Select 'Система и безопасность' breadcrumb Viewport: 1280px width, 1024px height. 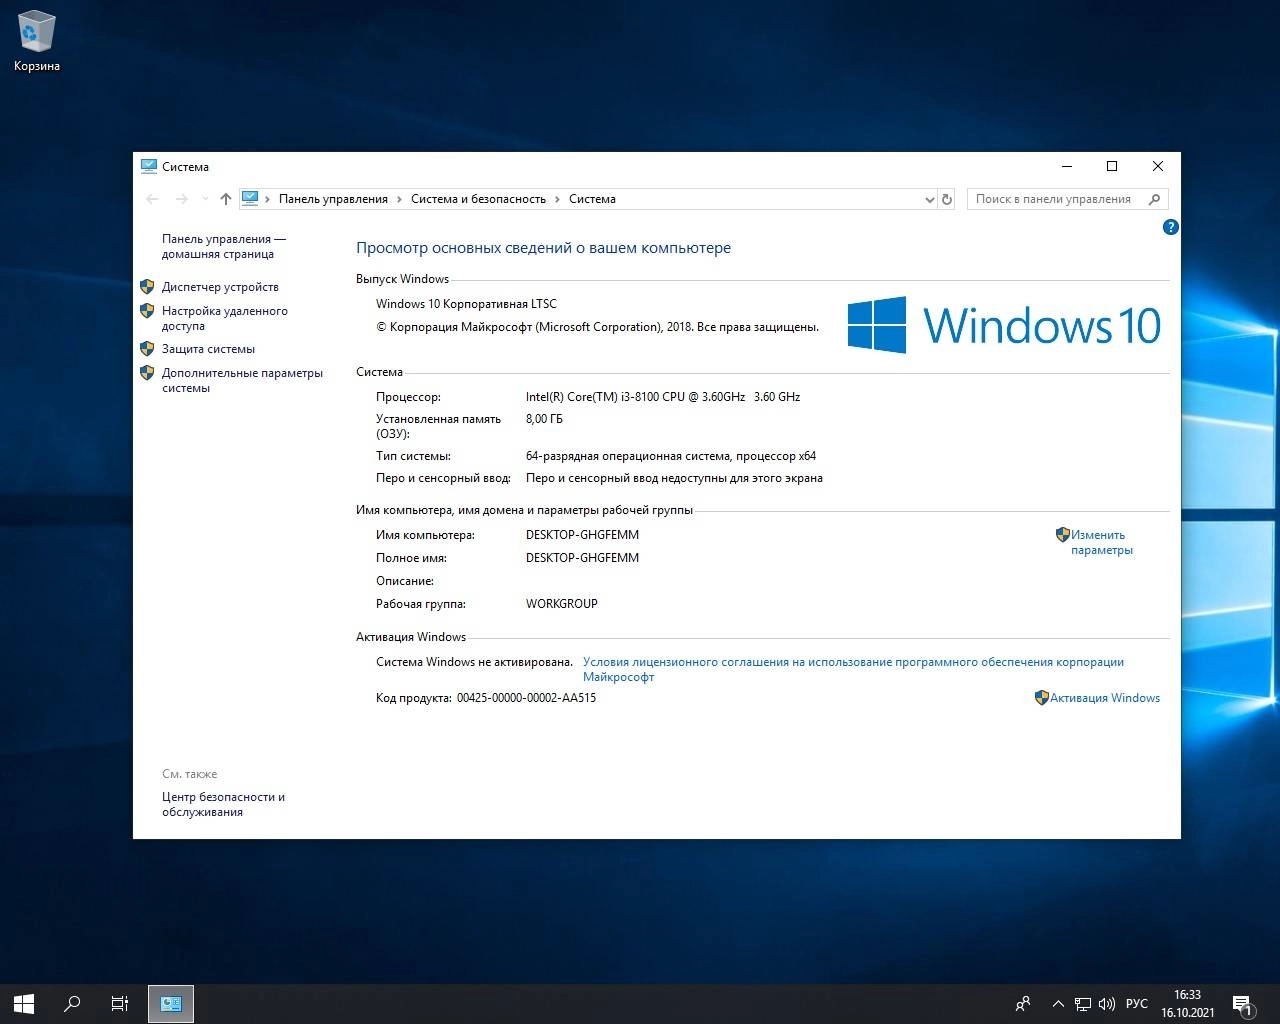coord(478,199)
